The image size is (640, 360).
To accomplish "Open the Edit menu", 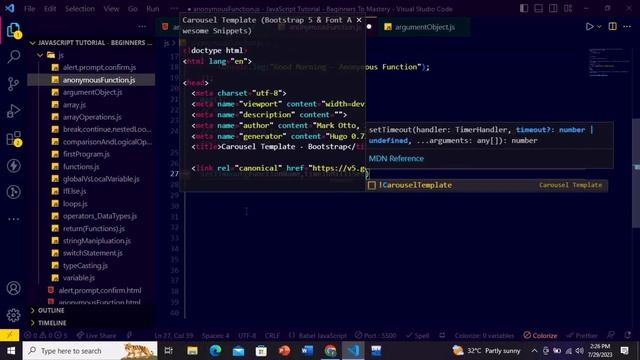I will (50, 9).
